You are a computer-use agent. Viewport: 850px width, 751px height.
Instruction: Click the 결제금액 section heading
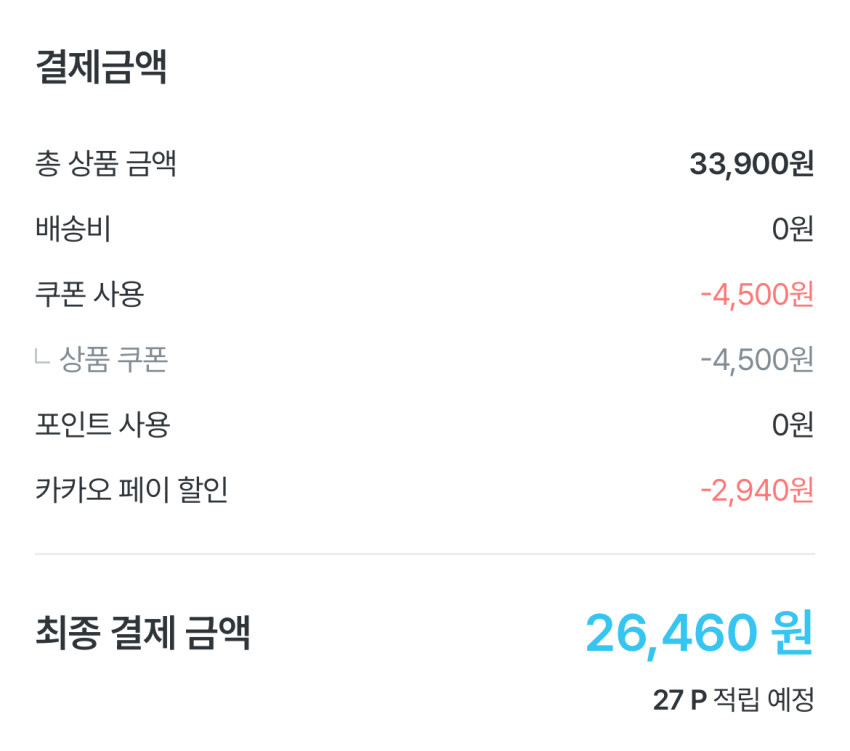click(101, 67)
